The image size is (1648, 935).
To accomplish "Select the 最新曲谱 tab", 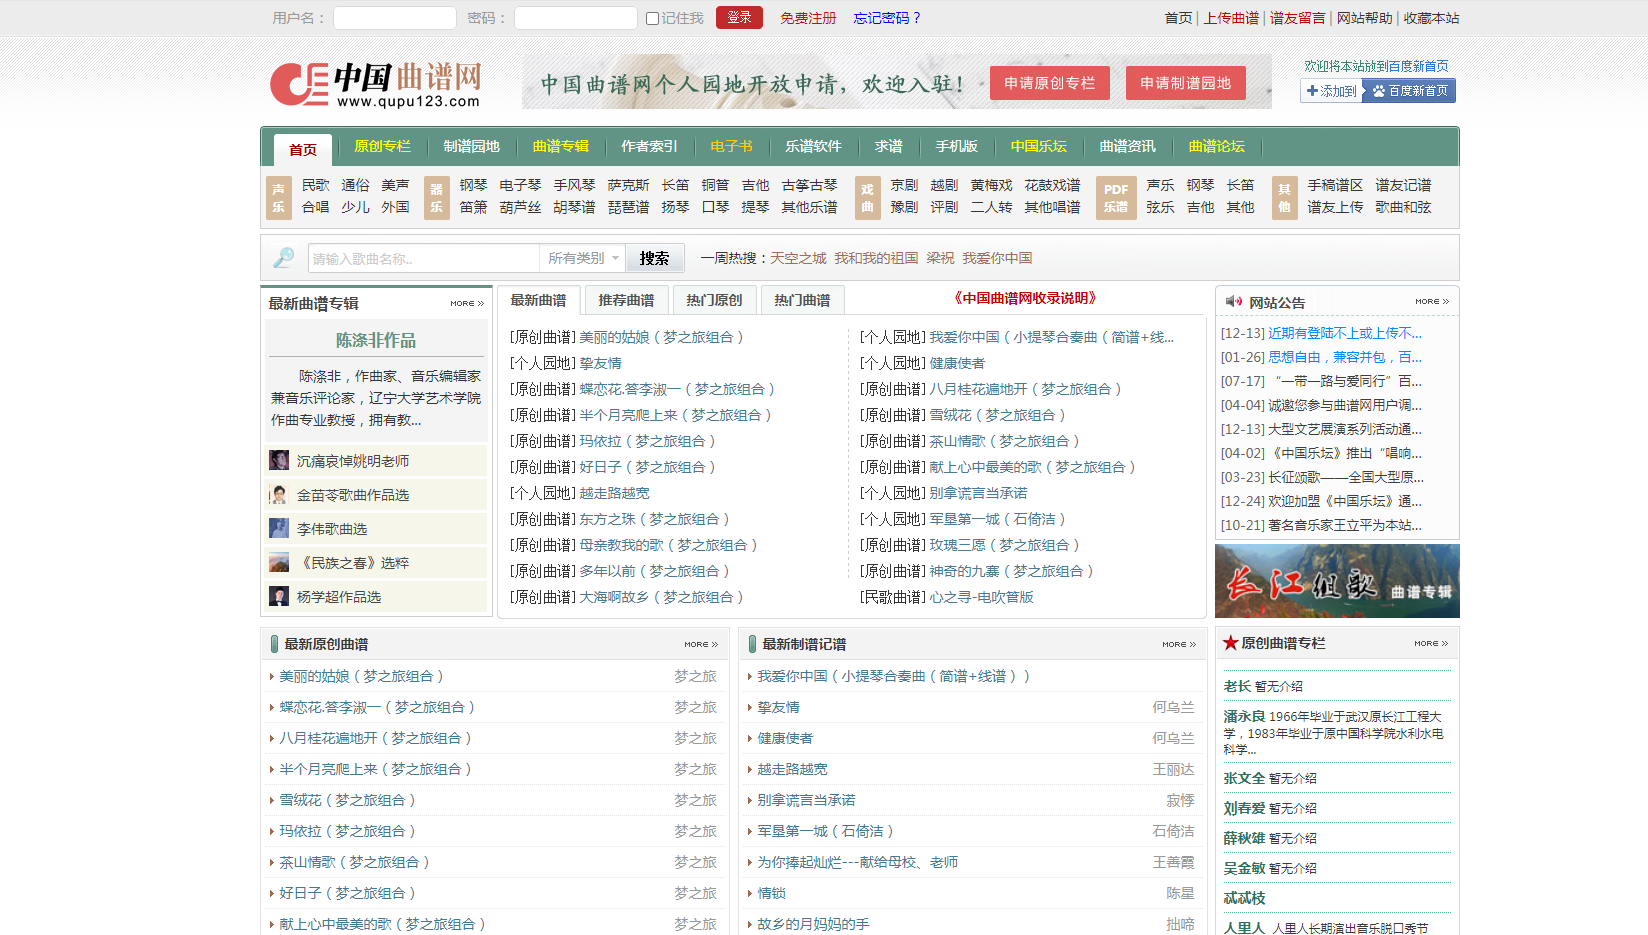I will pyautogui.click(x=538, y=300).
